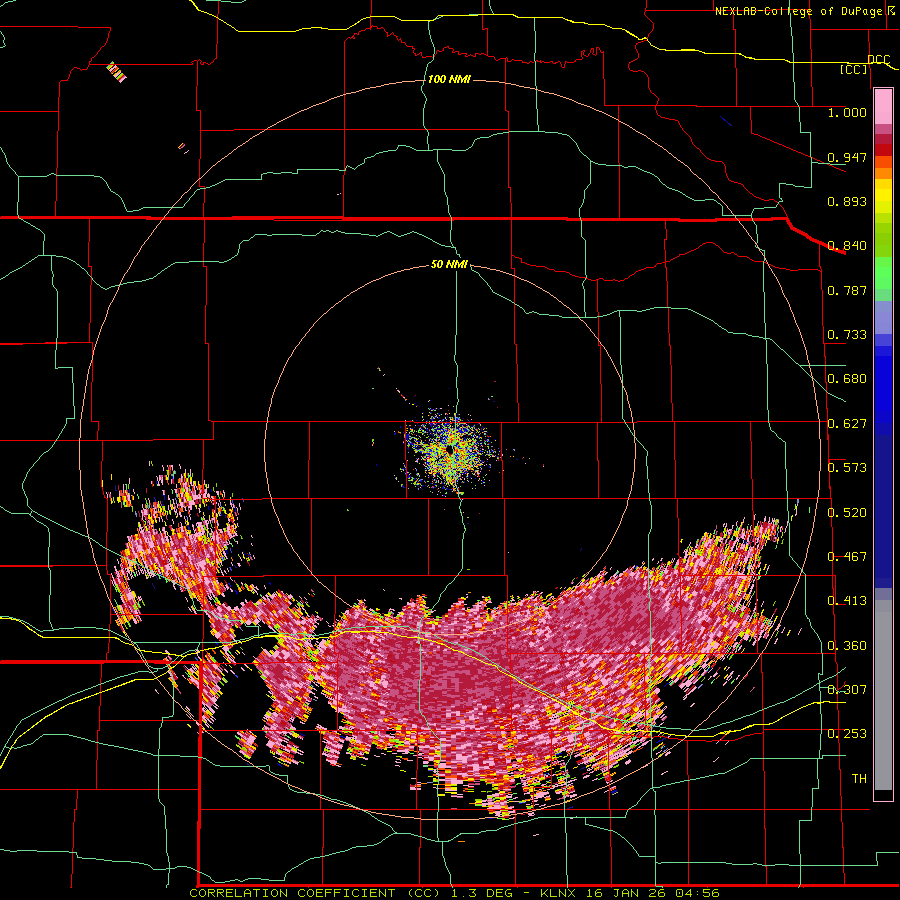The width and height of the screenshot is (900, 900).
Task: Click the 0.627 scale value
Action: pos(847,424)
